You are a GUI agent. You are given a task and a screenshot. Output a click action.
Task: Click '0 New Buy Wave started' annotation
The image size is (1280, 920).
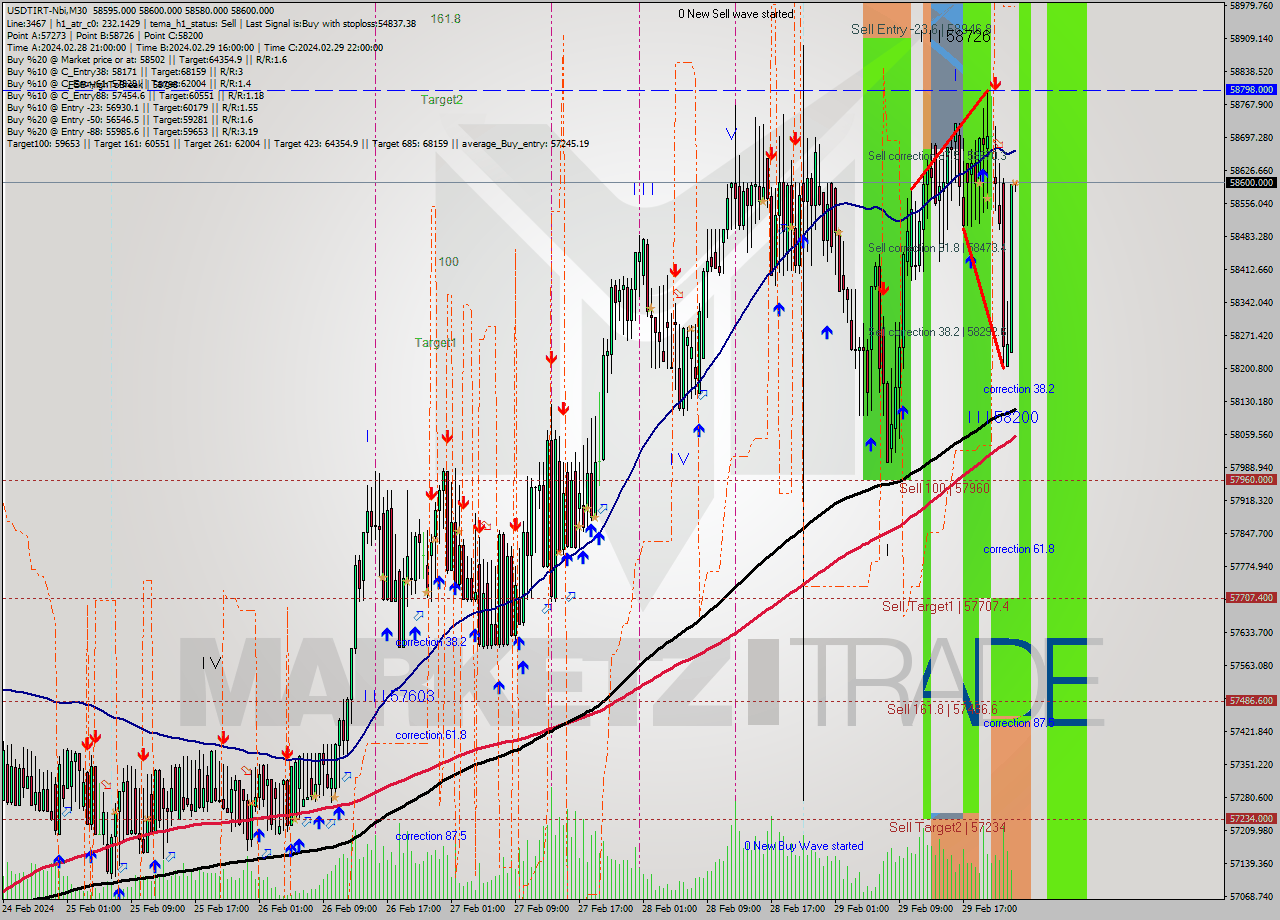(x=804, y=846)
